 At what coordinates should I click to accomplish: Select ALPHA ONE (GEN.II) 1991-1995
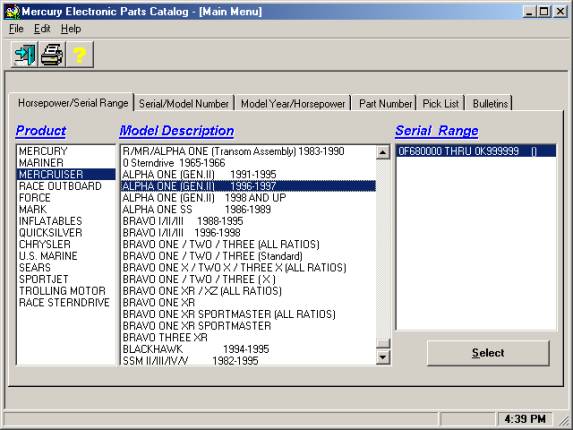[x=248, y=174]
